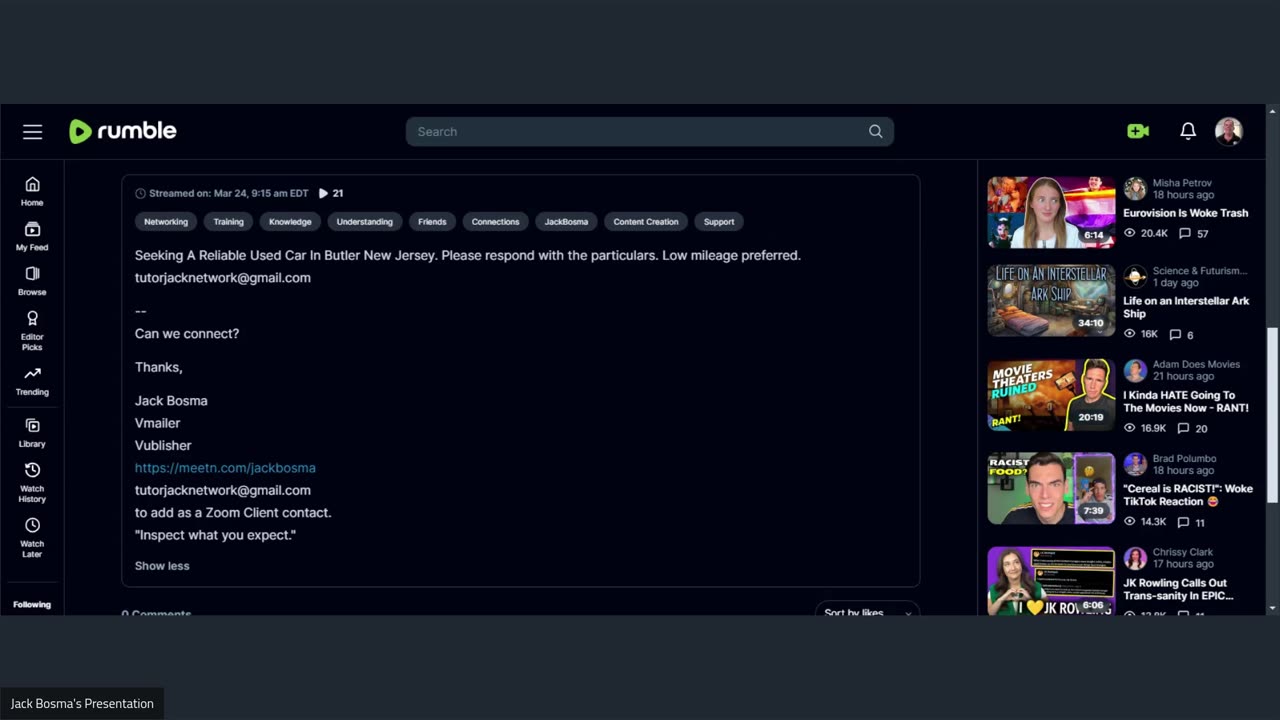Click the comments icon on Interstellar Ark Ship
1280x720 pixels.
[x=1175, y=334]
